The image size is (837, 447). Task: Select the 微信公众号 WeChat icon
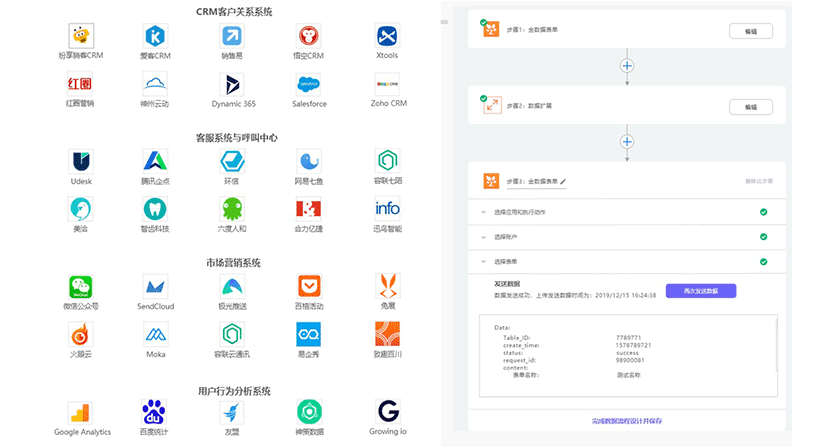(x=81, y=287)
